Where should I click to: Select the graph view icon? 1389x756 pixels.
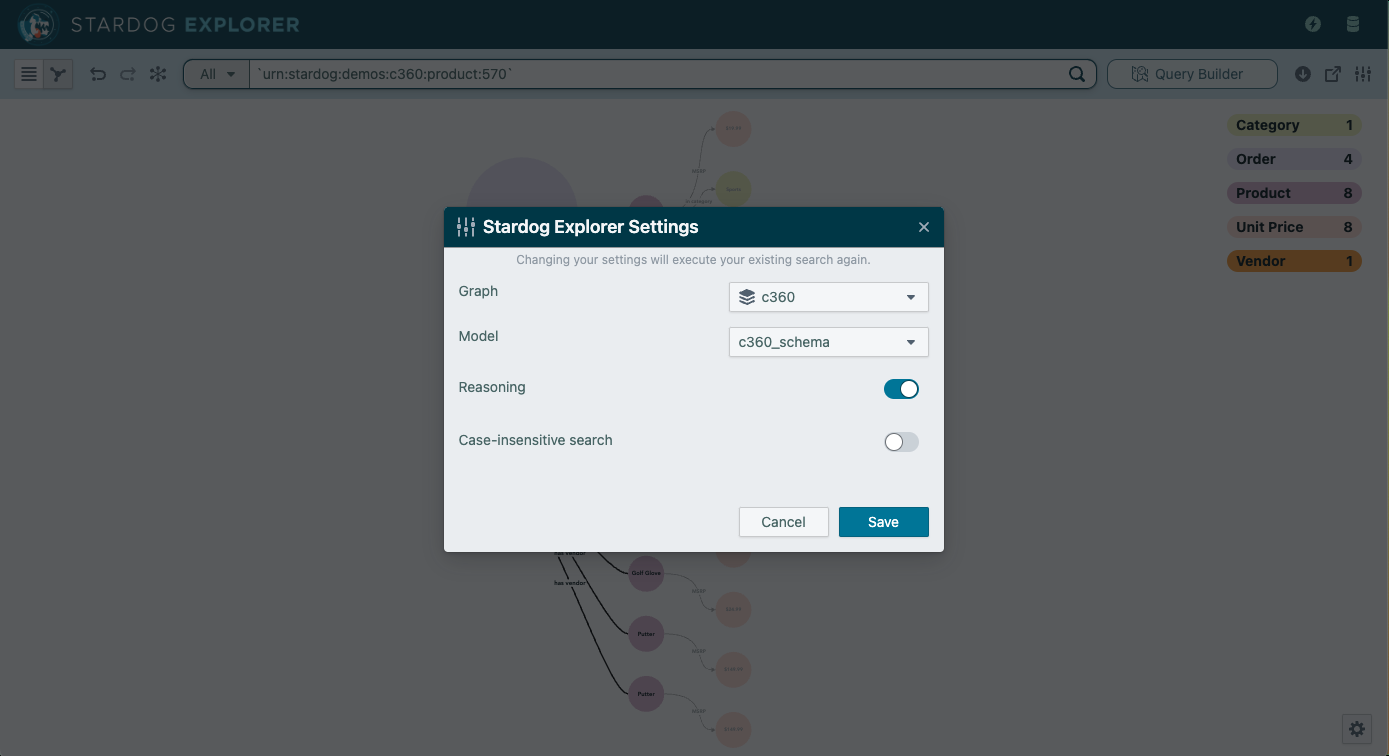(57, 73)
